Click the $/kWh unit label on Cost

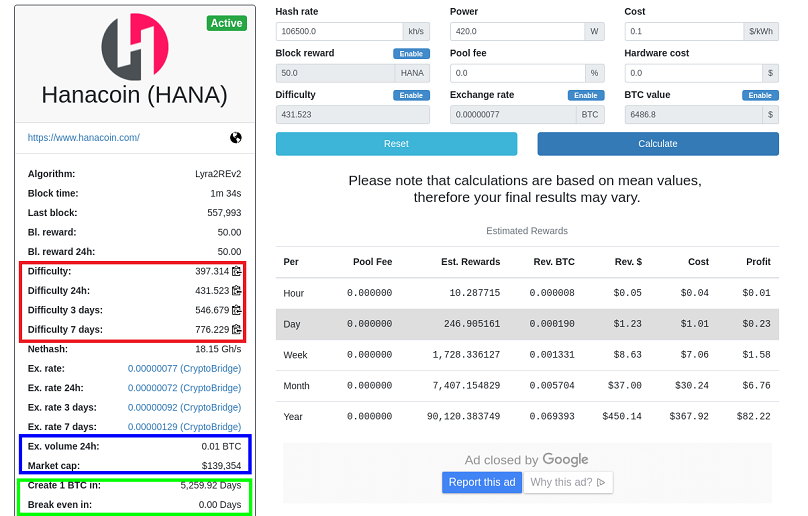pos(761,31)
